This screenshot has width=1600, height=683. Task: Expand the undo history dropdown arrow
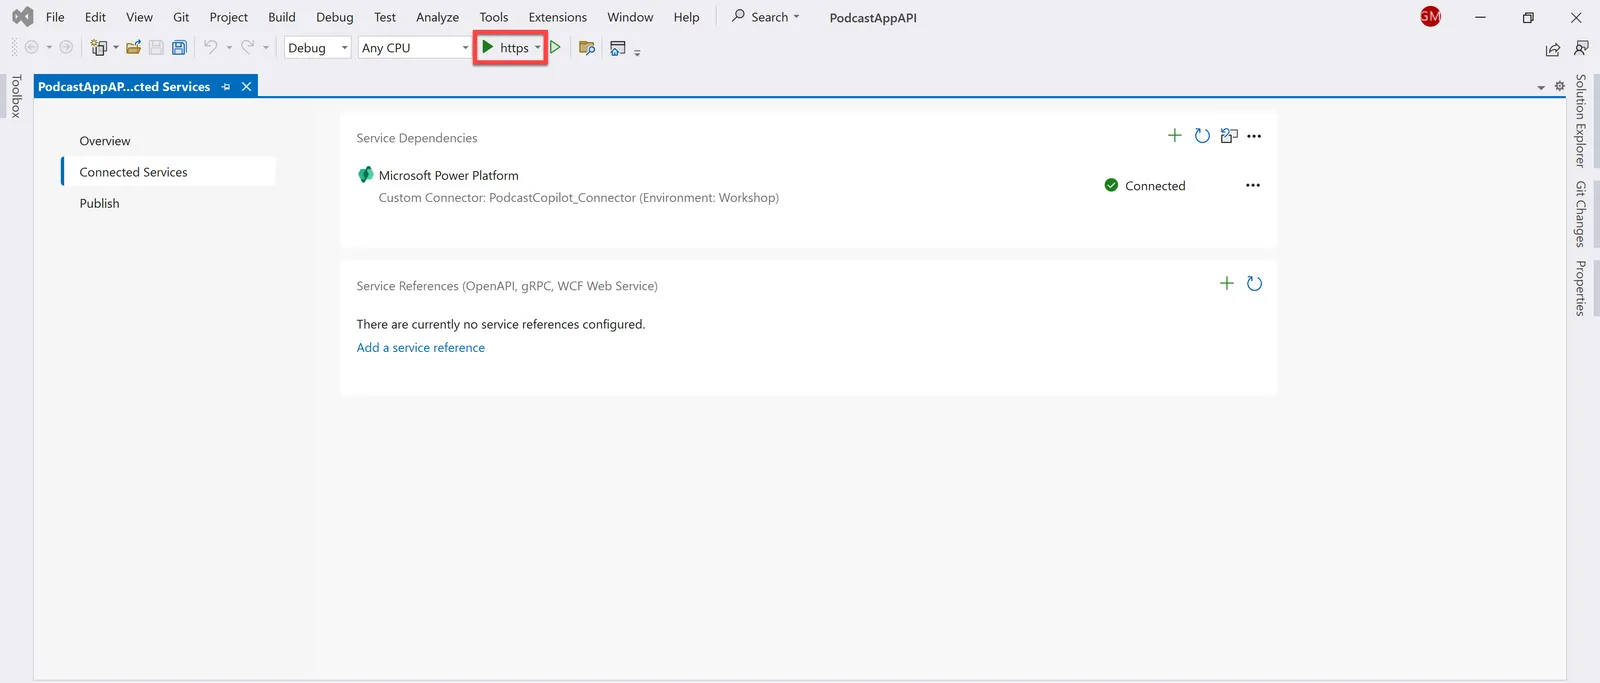pyautogui.click(x=229, y=47)
